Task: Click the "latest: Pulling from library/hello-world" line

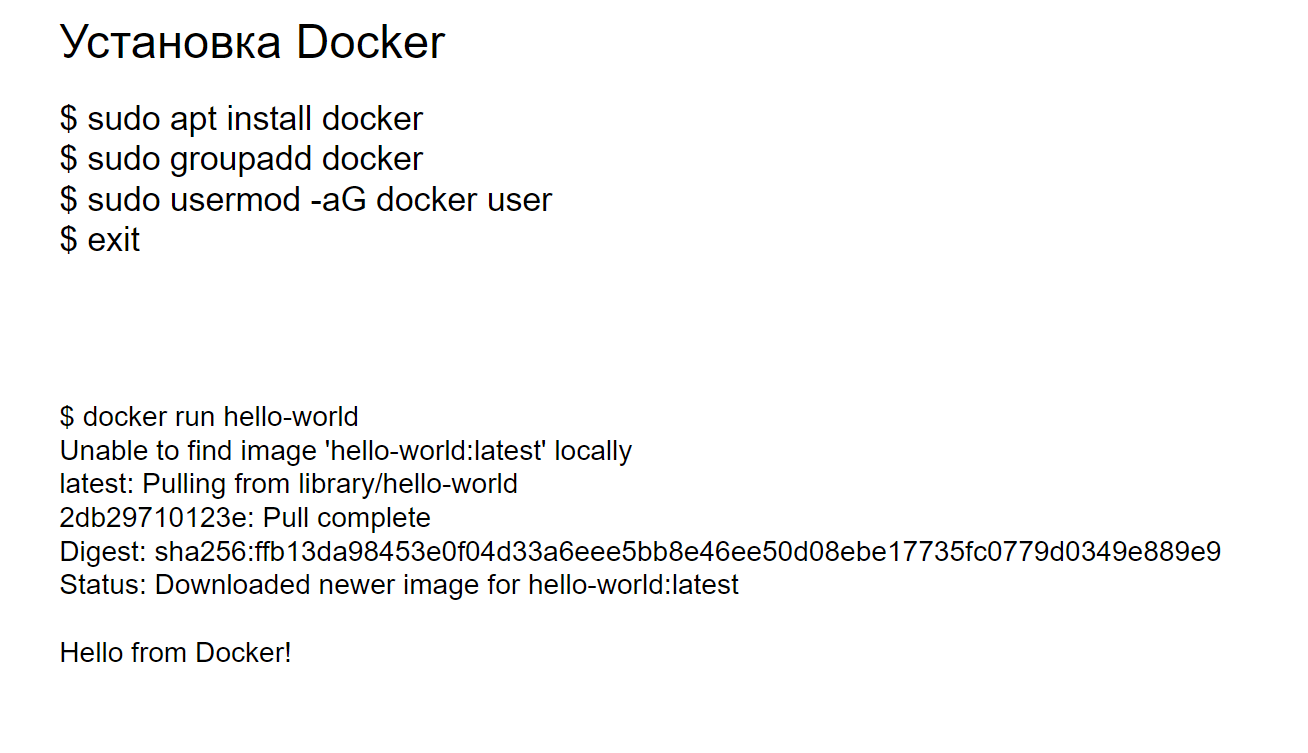Action: (288, 485)
